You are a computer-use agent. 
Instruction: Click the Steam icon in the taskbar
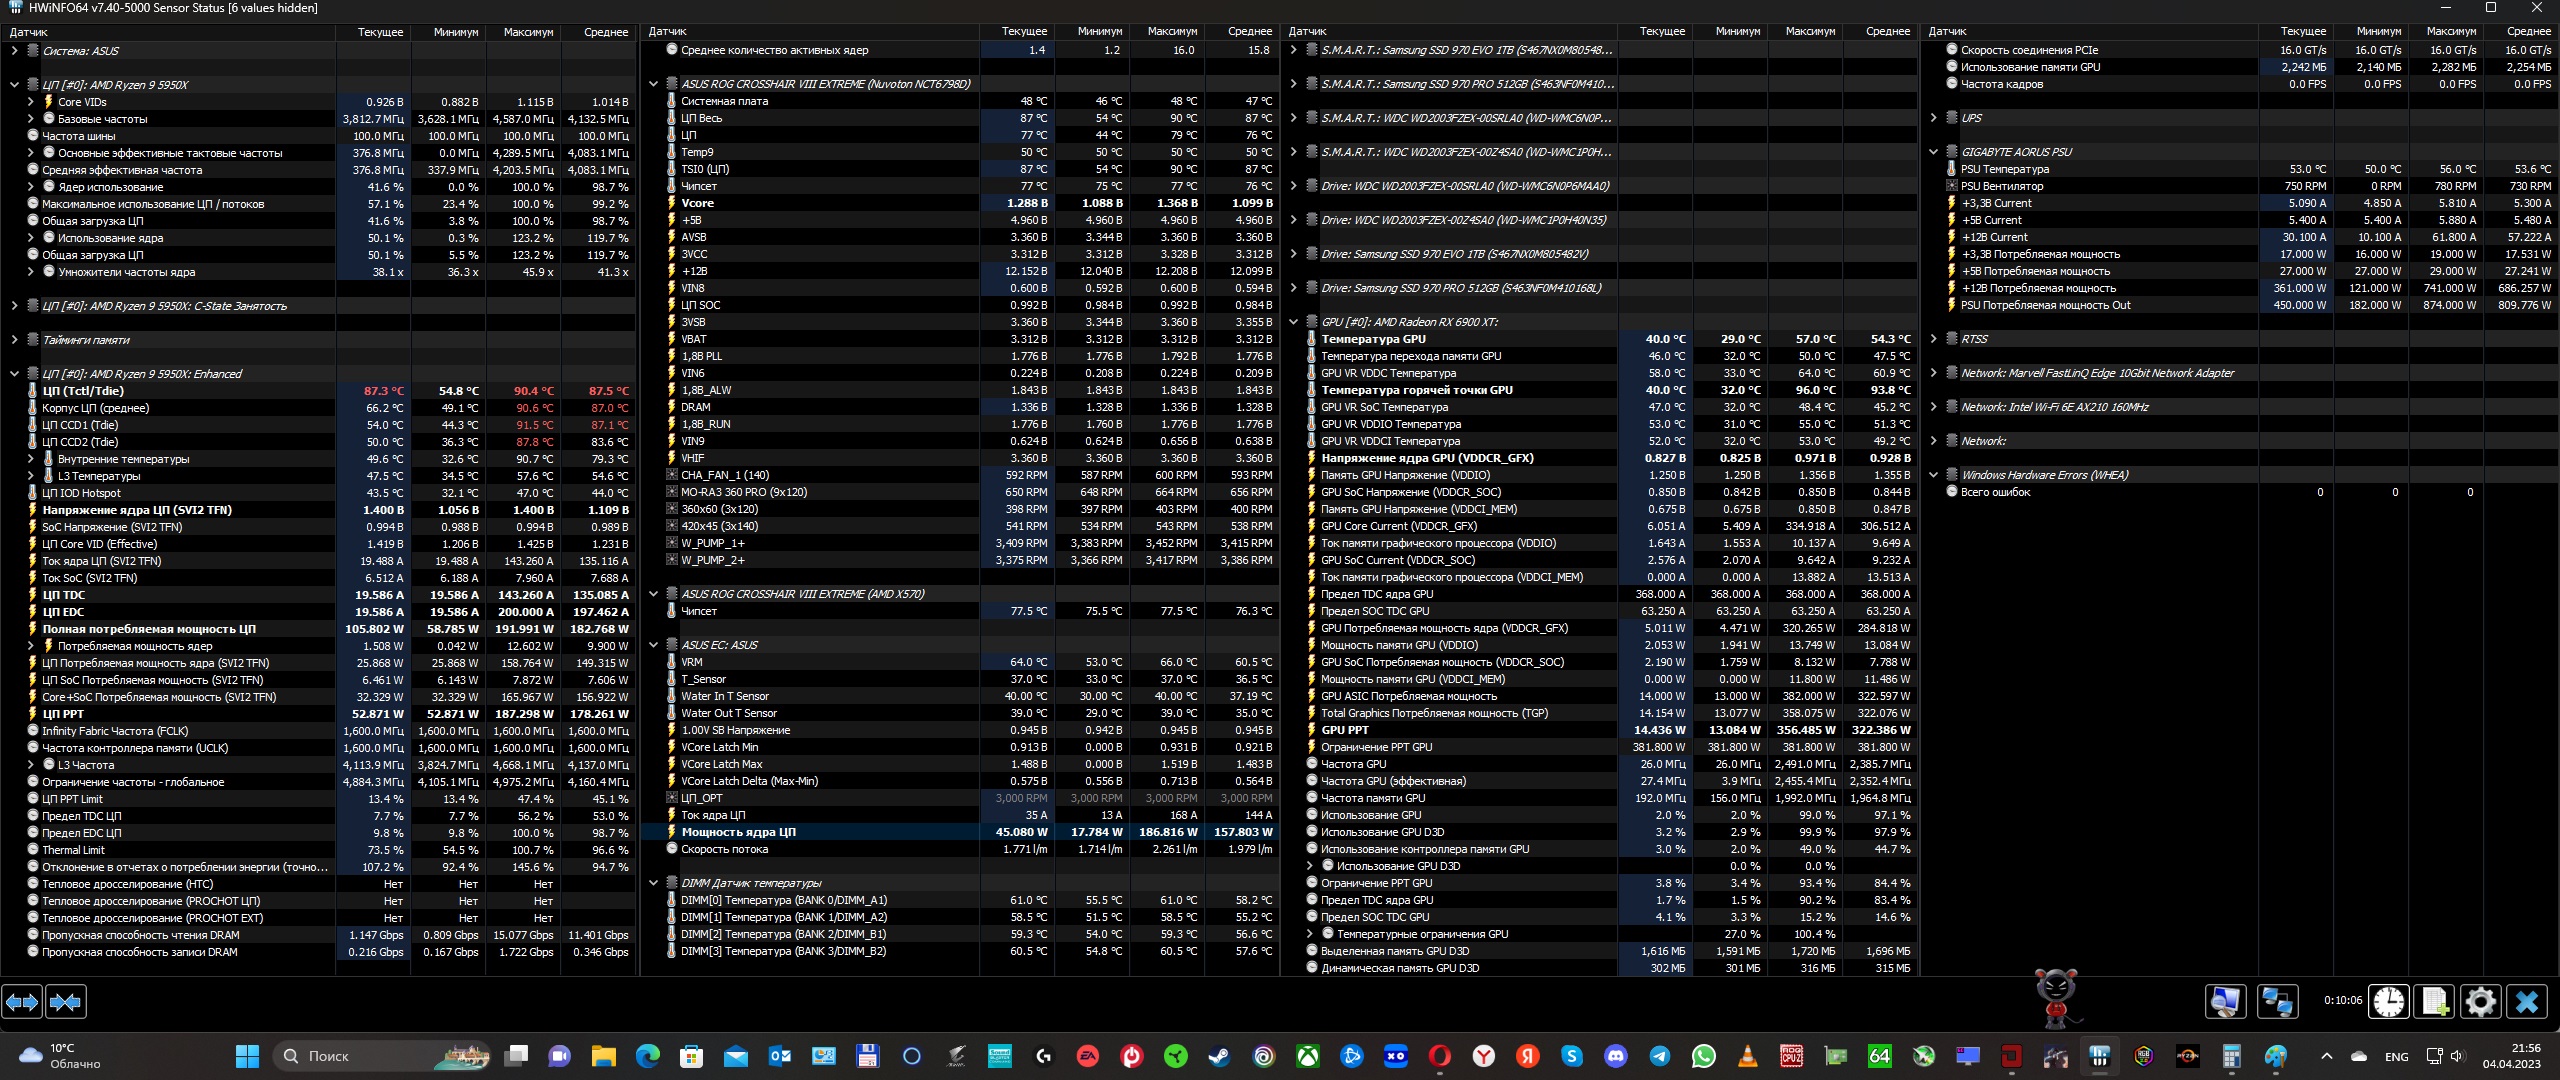(x=1219, y=1056)
